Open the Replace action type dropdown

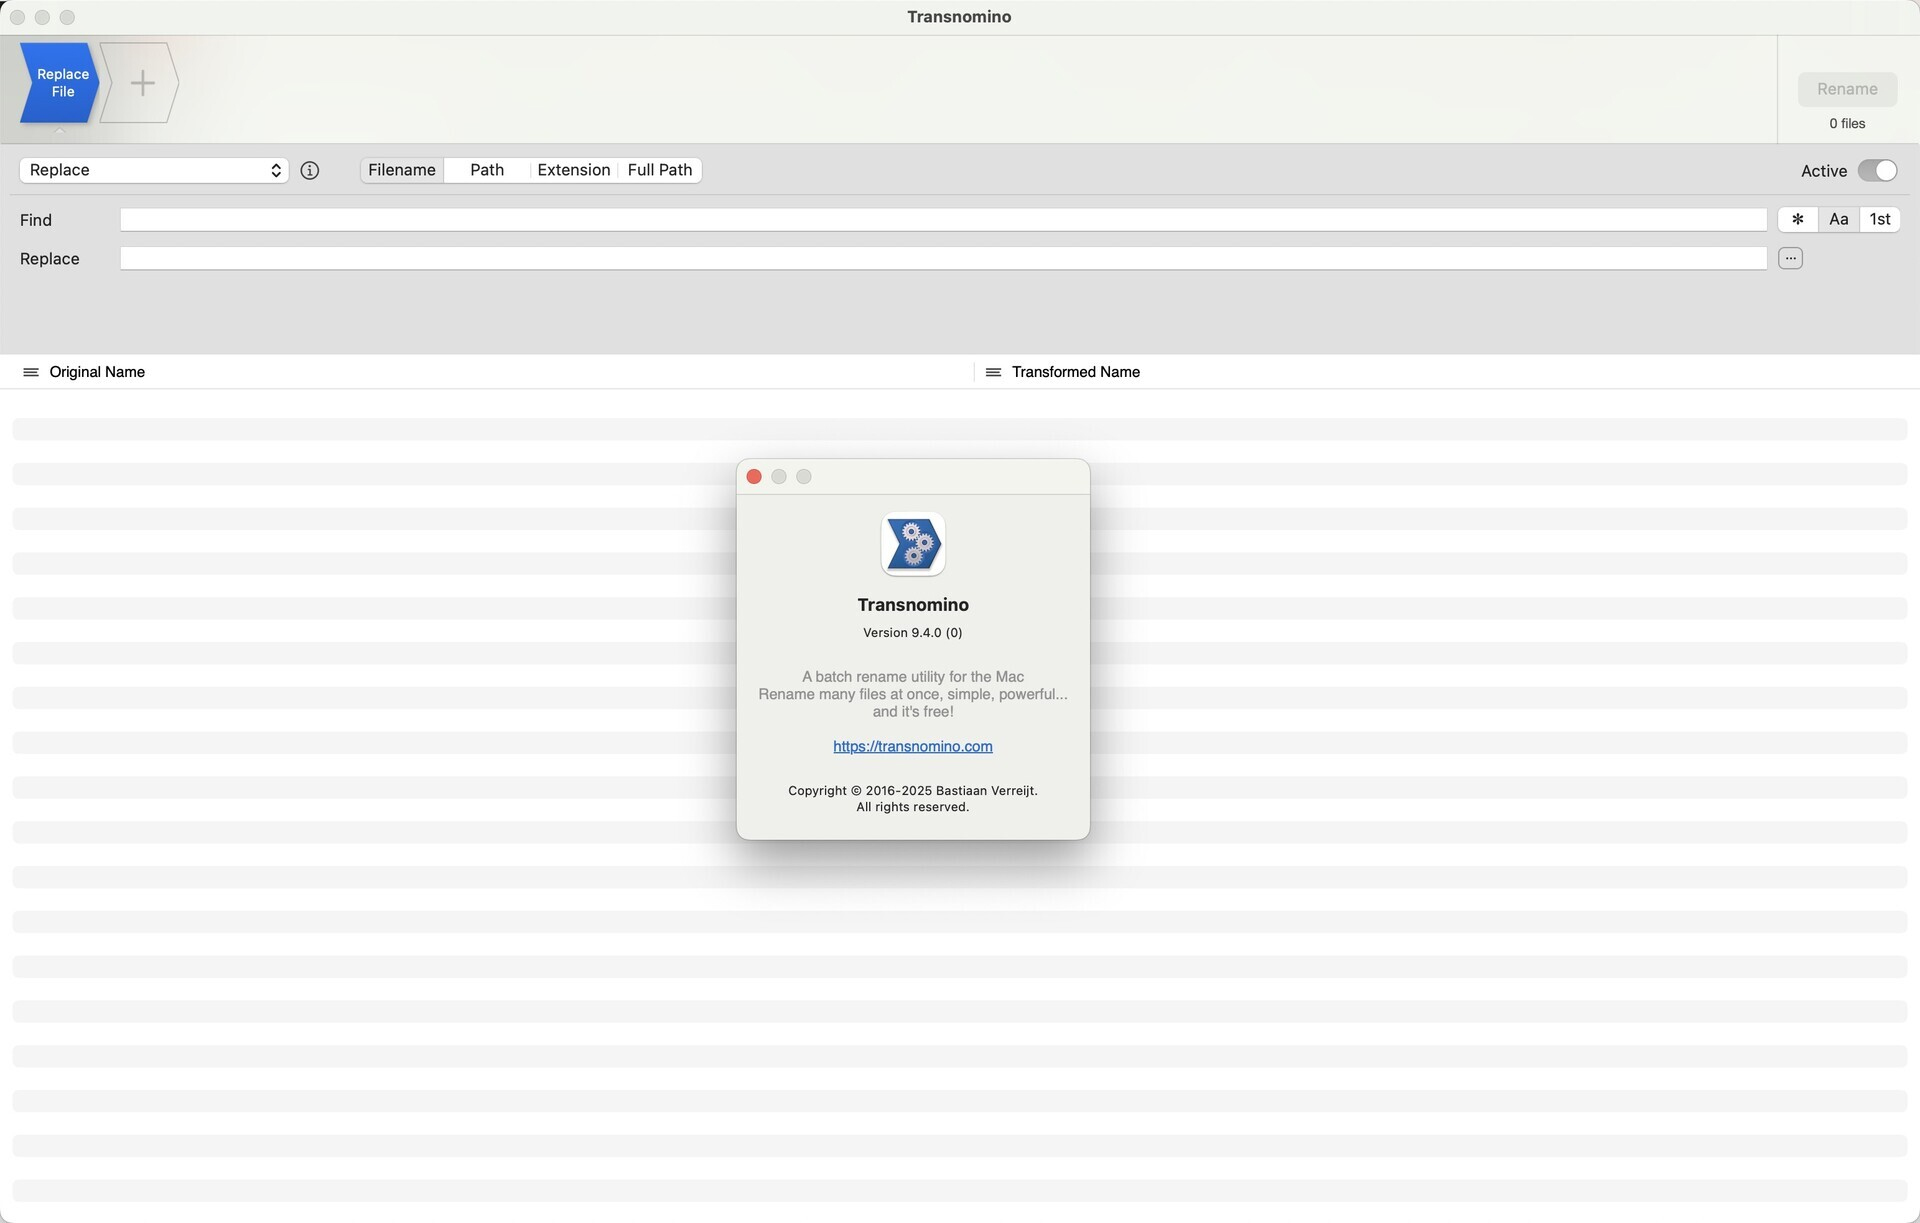click(x=154, y=171)
